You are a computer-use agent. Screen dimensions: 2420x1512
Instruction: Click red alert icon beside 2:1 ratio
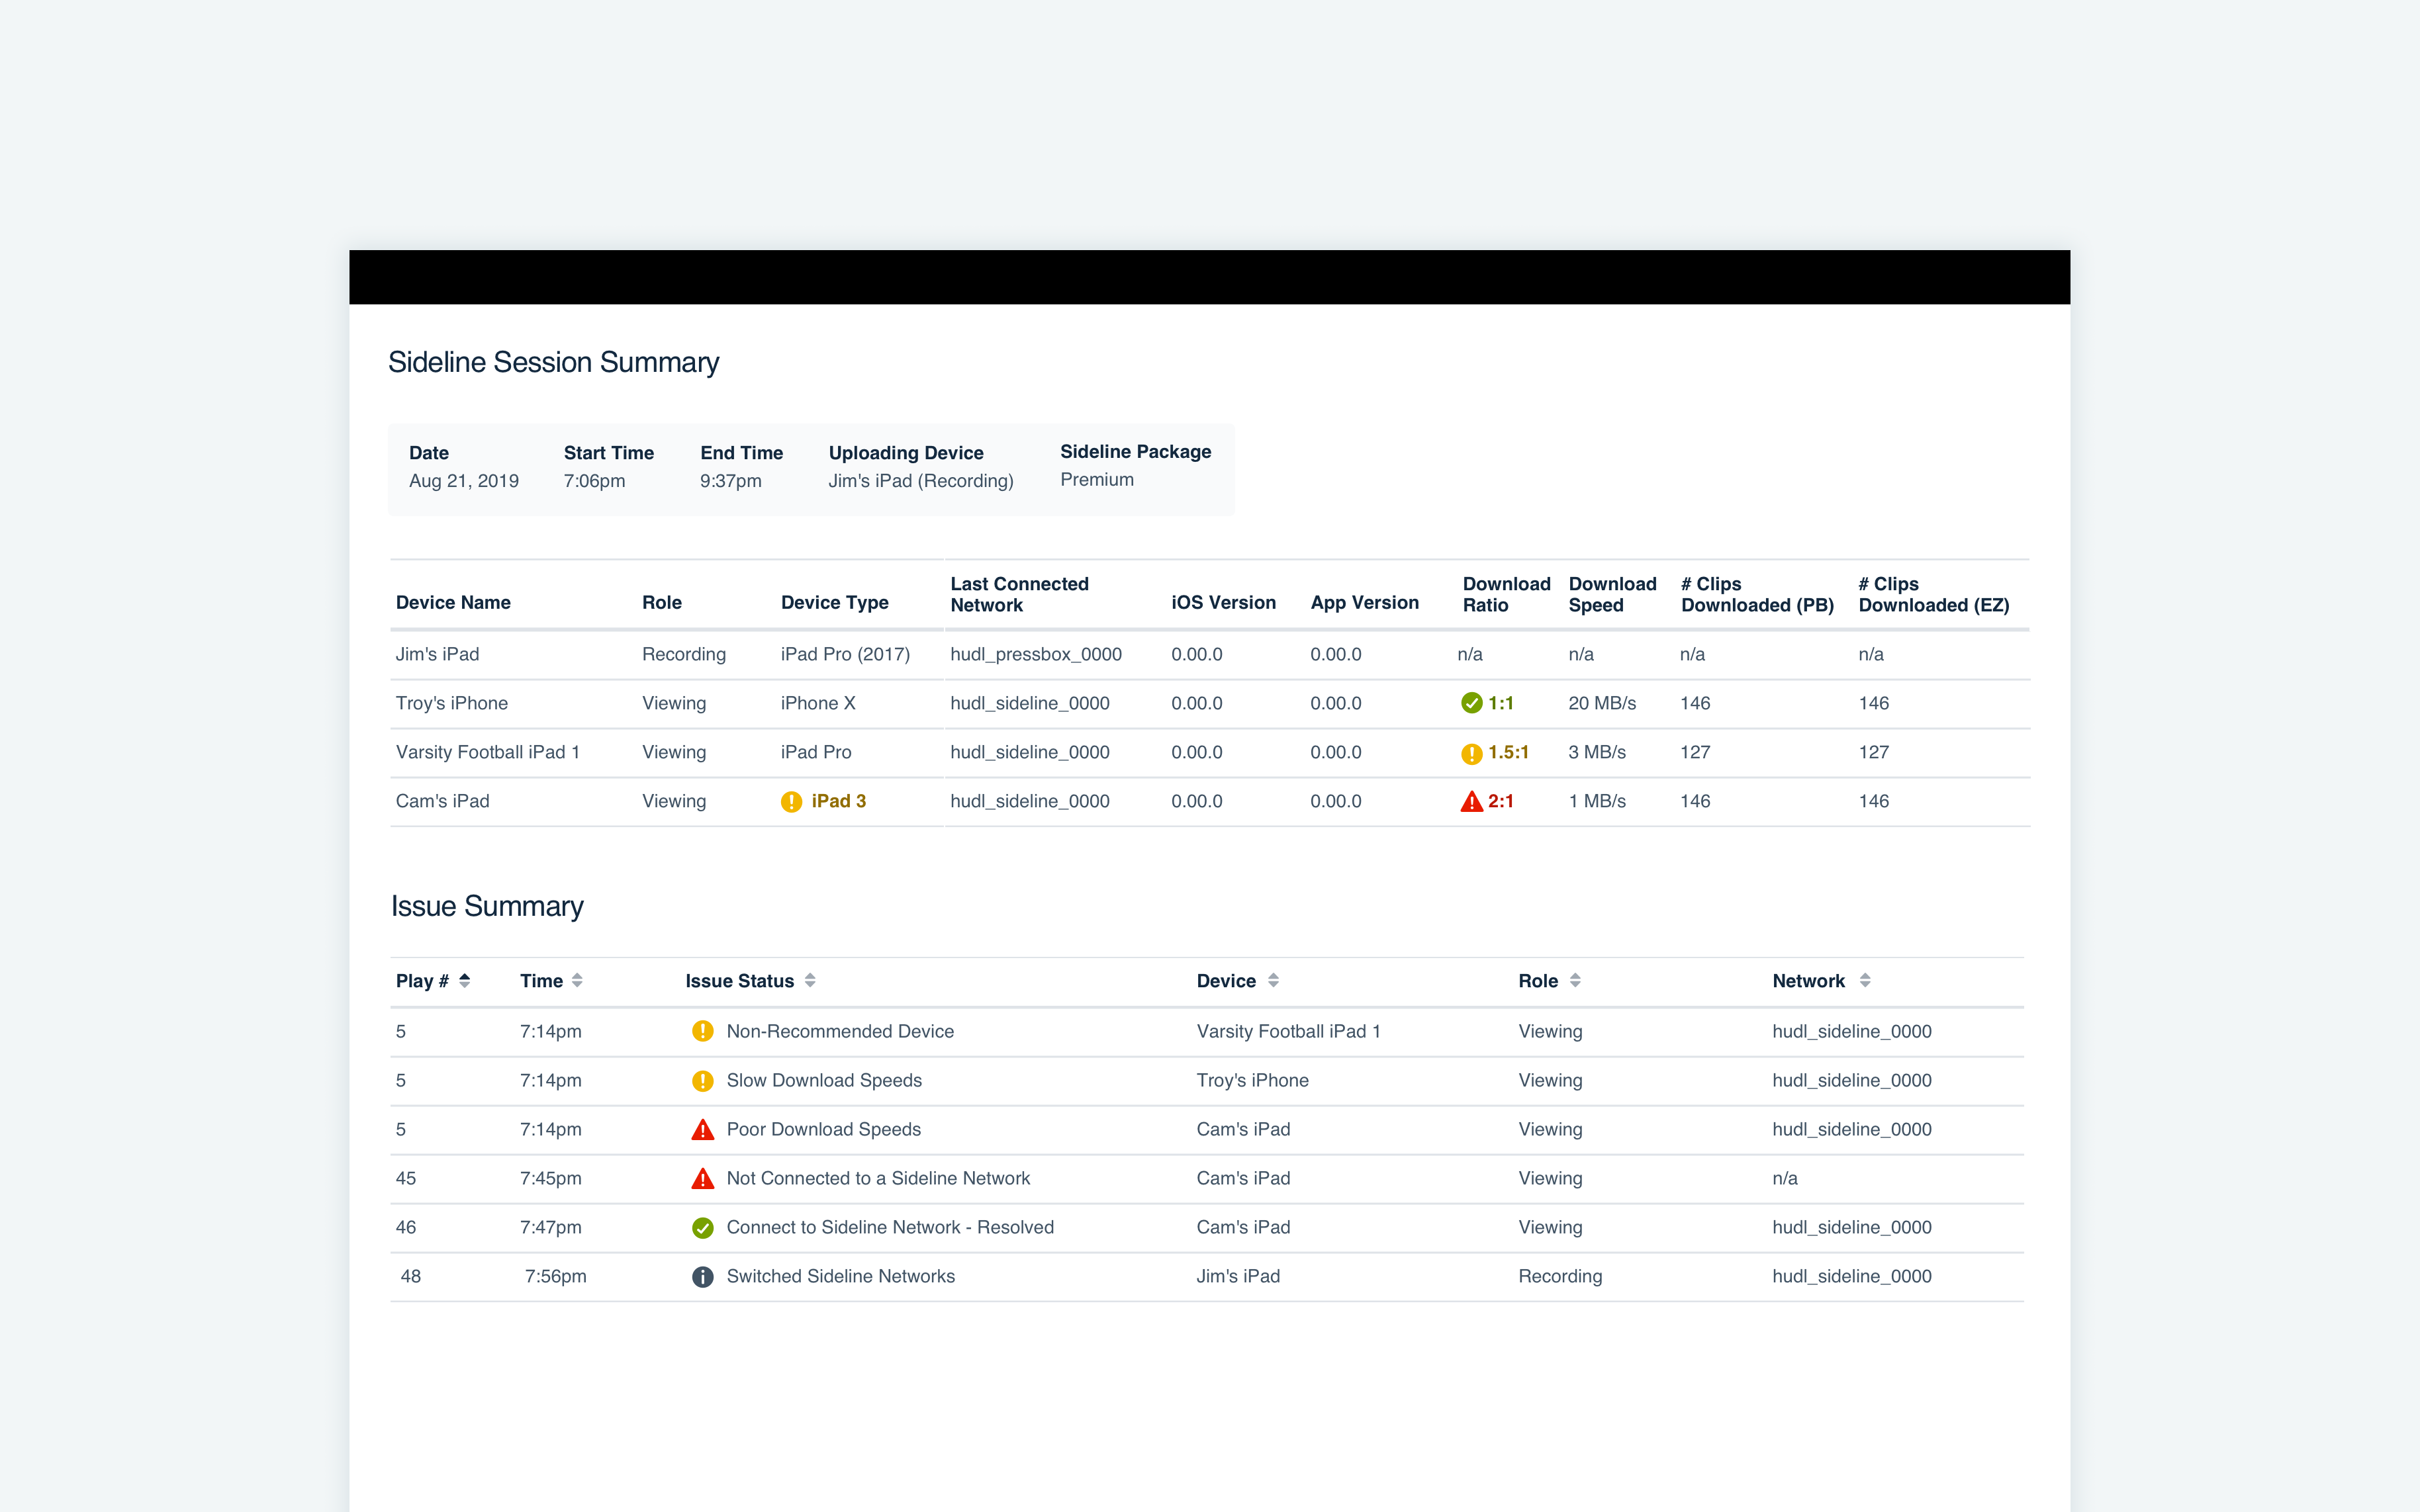(x=1471, y=801)
